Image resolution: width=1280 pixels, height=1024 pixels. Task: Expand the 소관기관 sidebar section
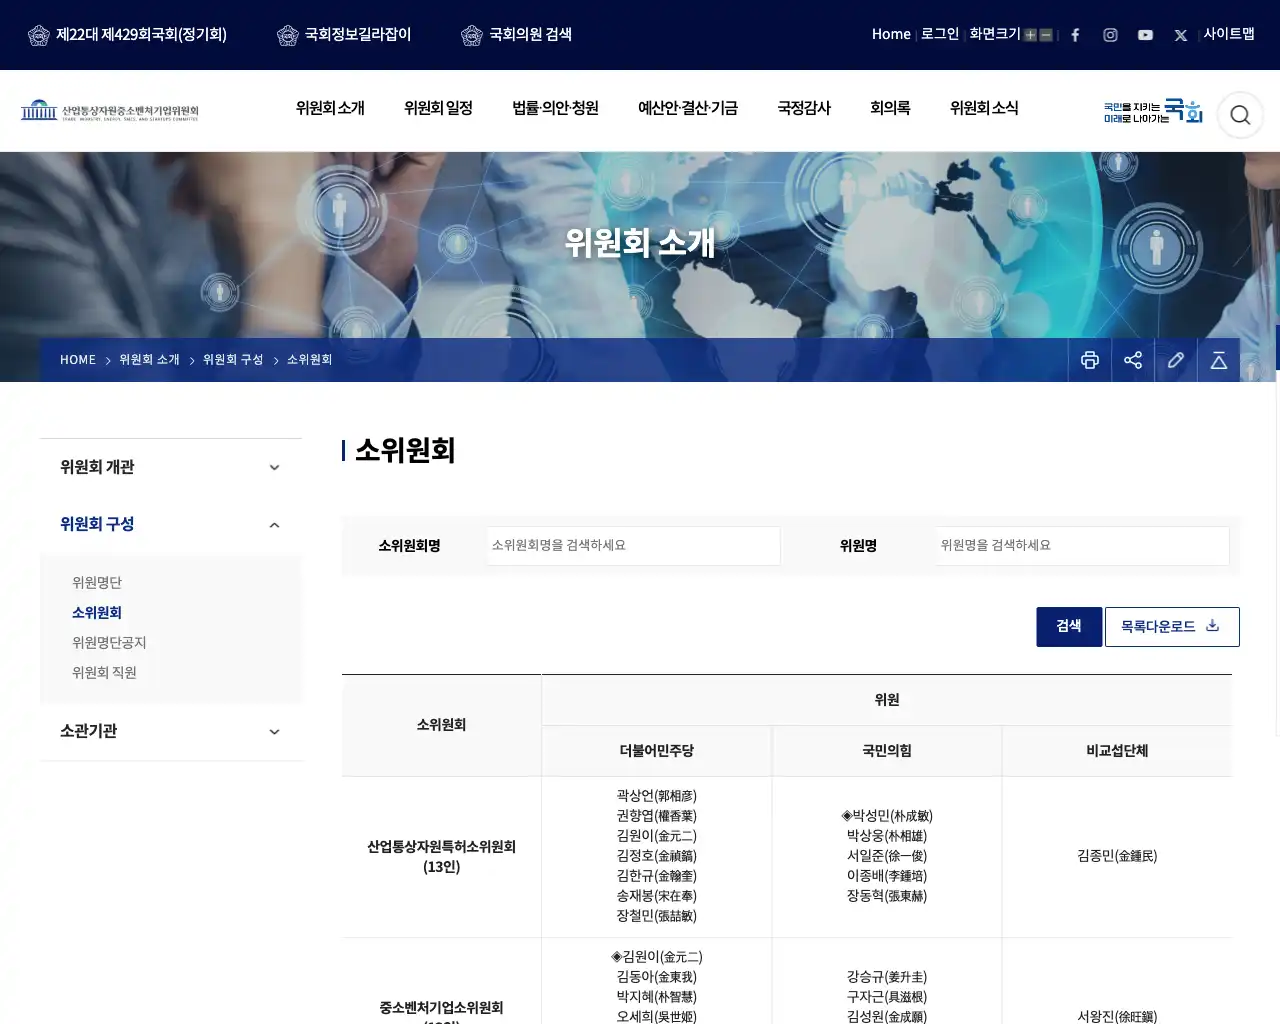(x=171, y=731)
